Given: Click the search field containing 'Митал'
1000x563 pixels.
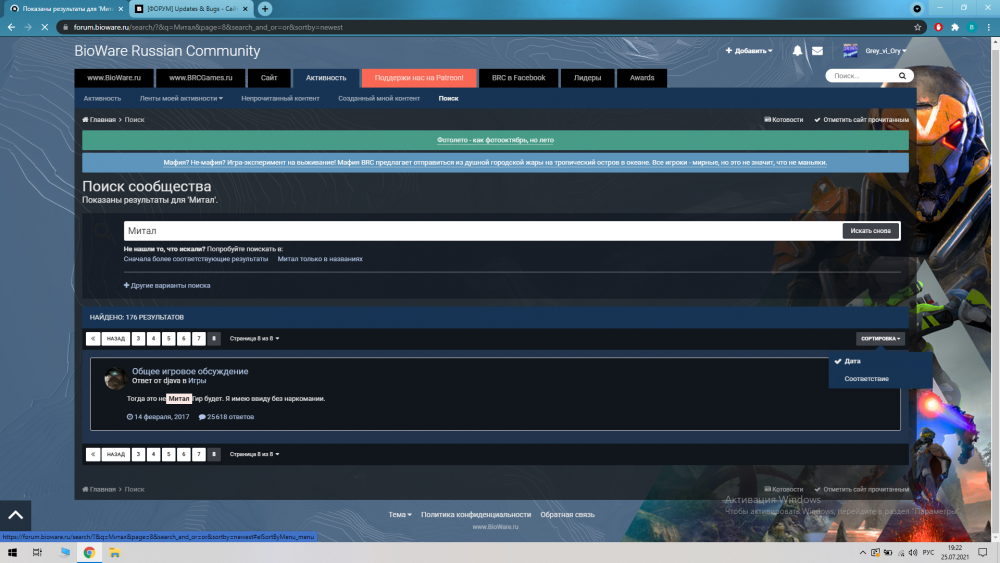Looking at the screenshot, I should point(480,231).
